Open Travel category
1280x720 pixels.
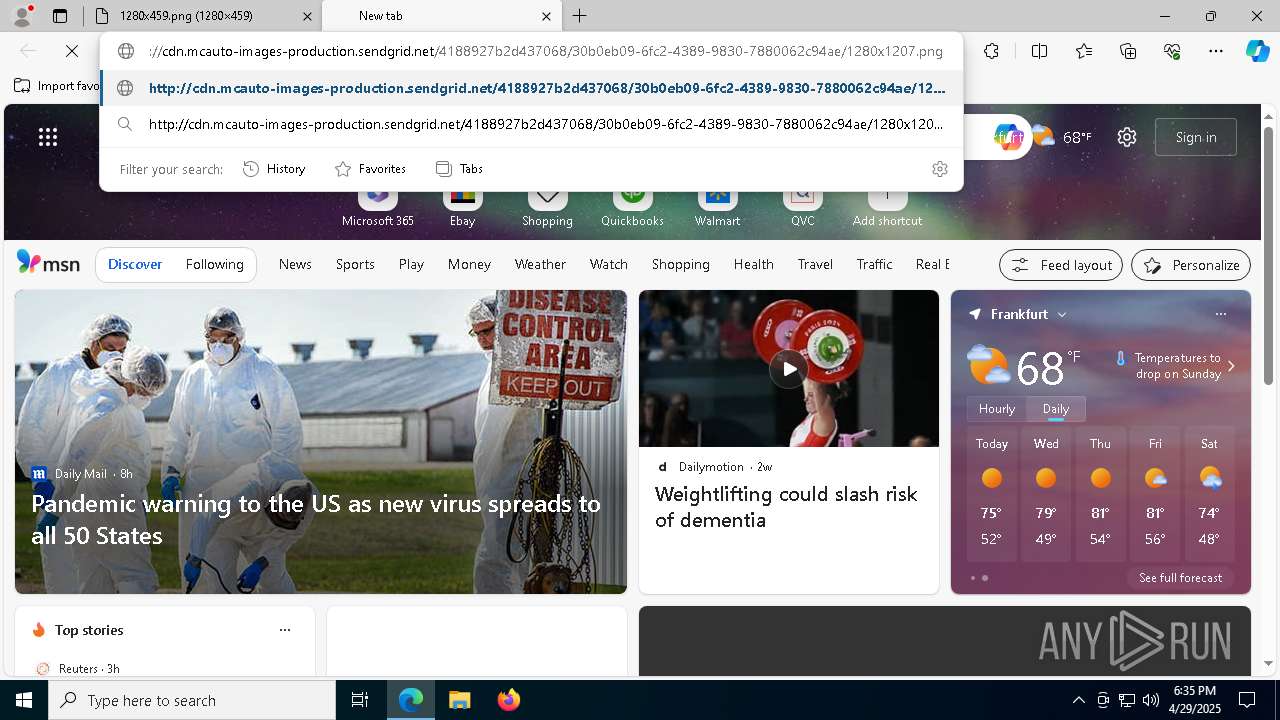(x=815, y=264)
